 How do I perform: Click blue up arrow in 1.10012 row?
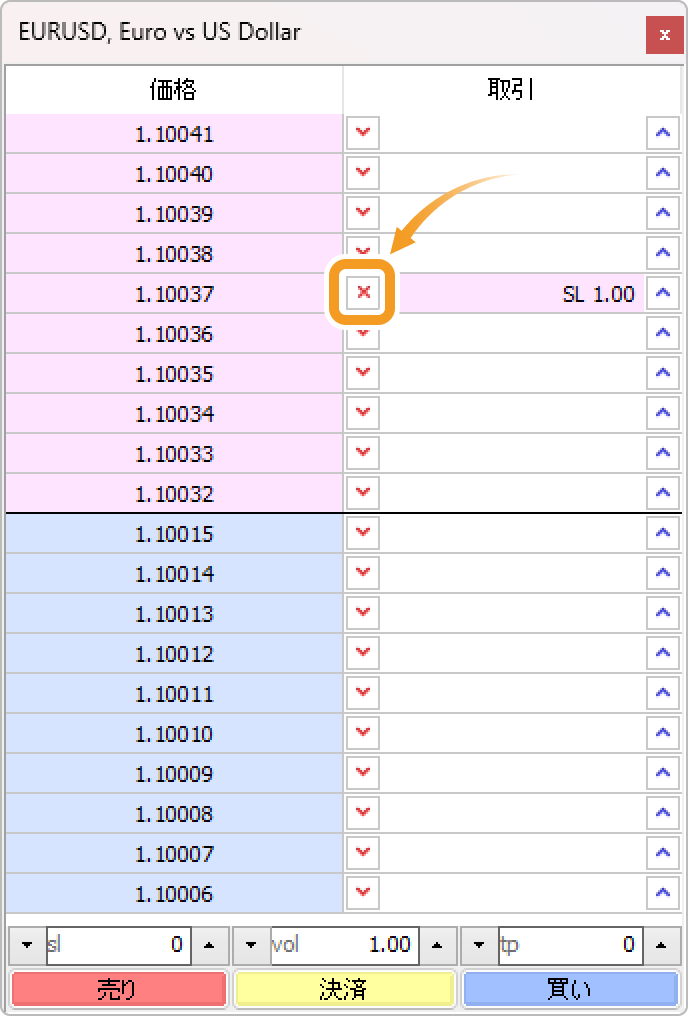[x=662, y=653]
